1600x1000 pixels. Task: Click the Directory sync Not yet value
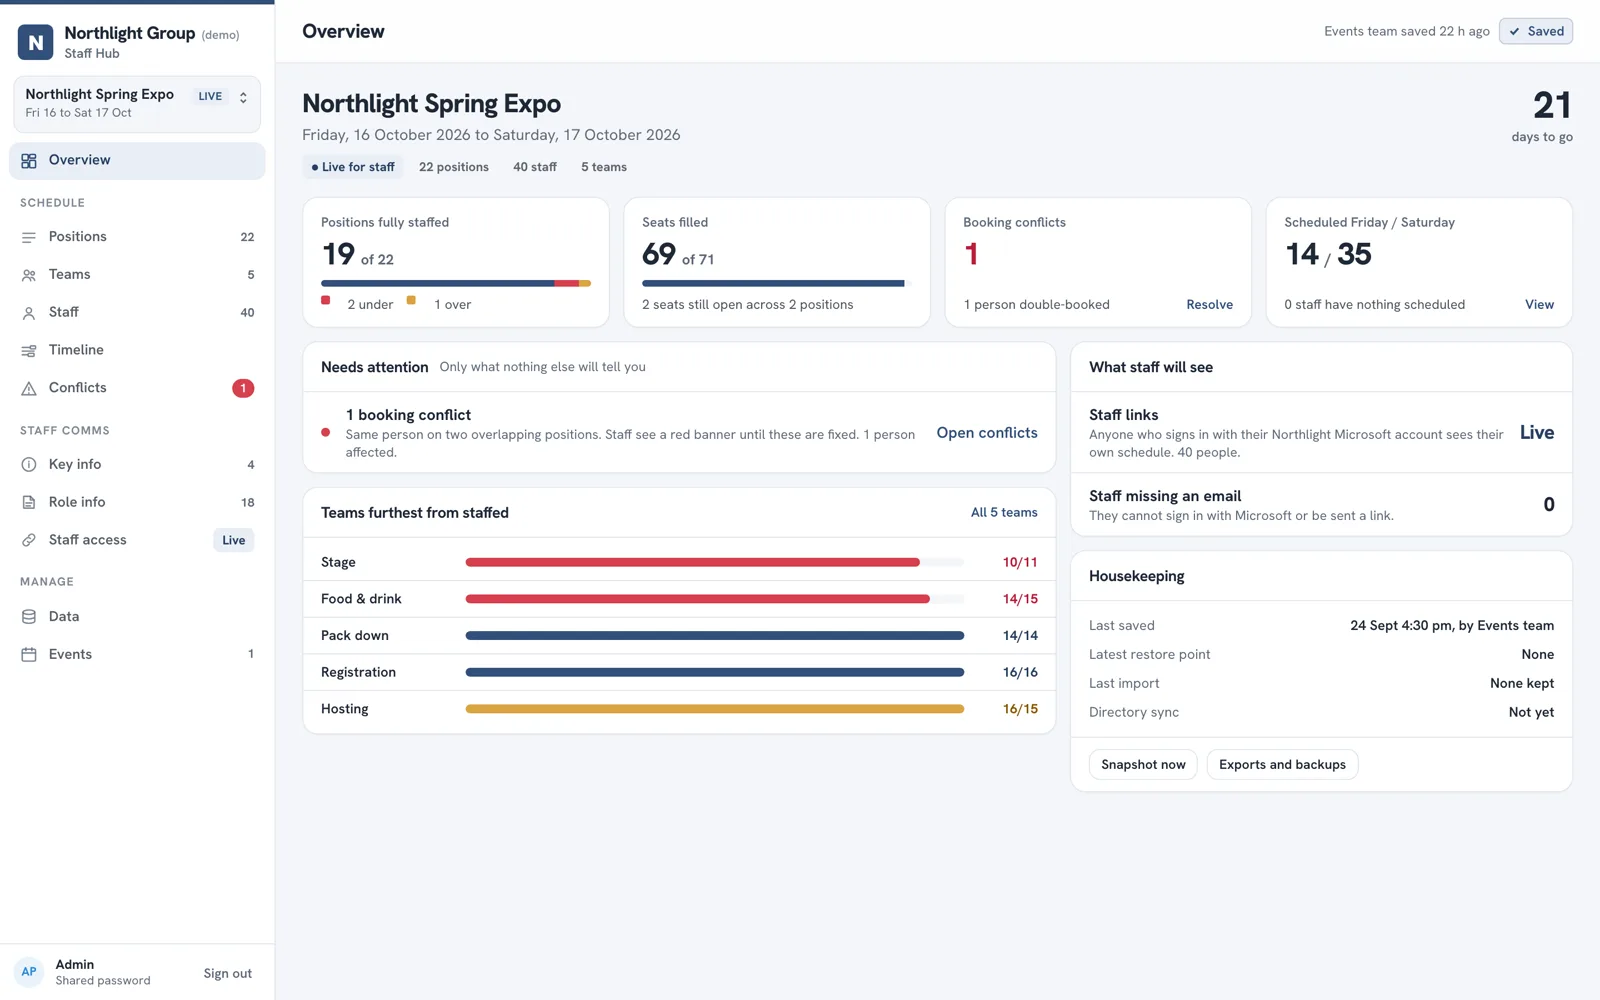click(1531, 712)
